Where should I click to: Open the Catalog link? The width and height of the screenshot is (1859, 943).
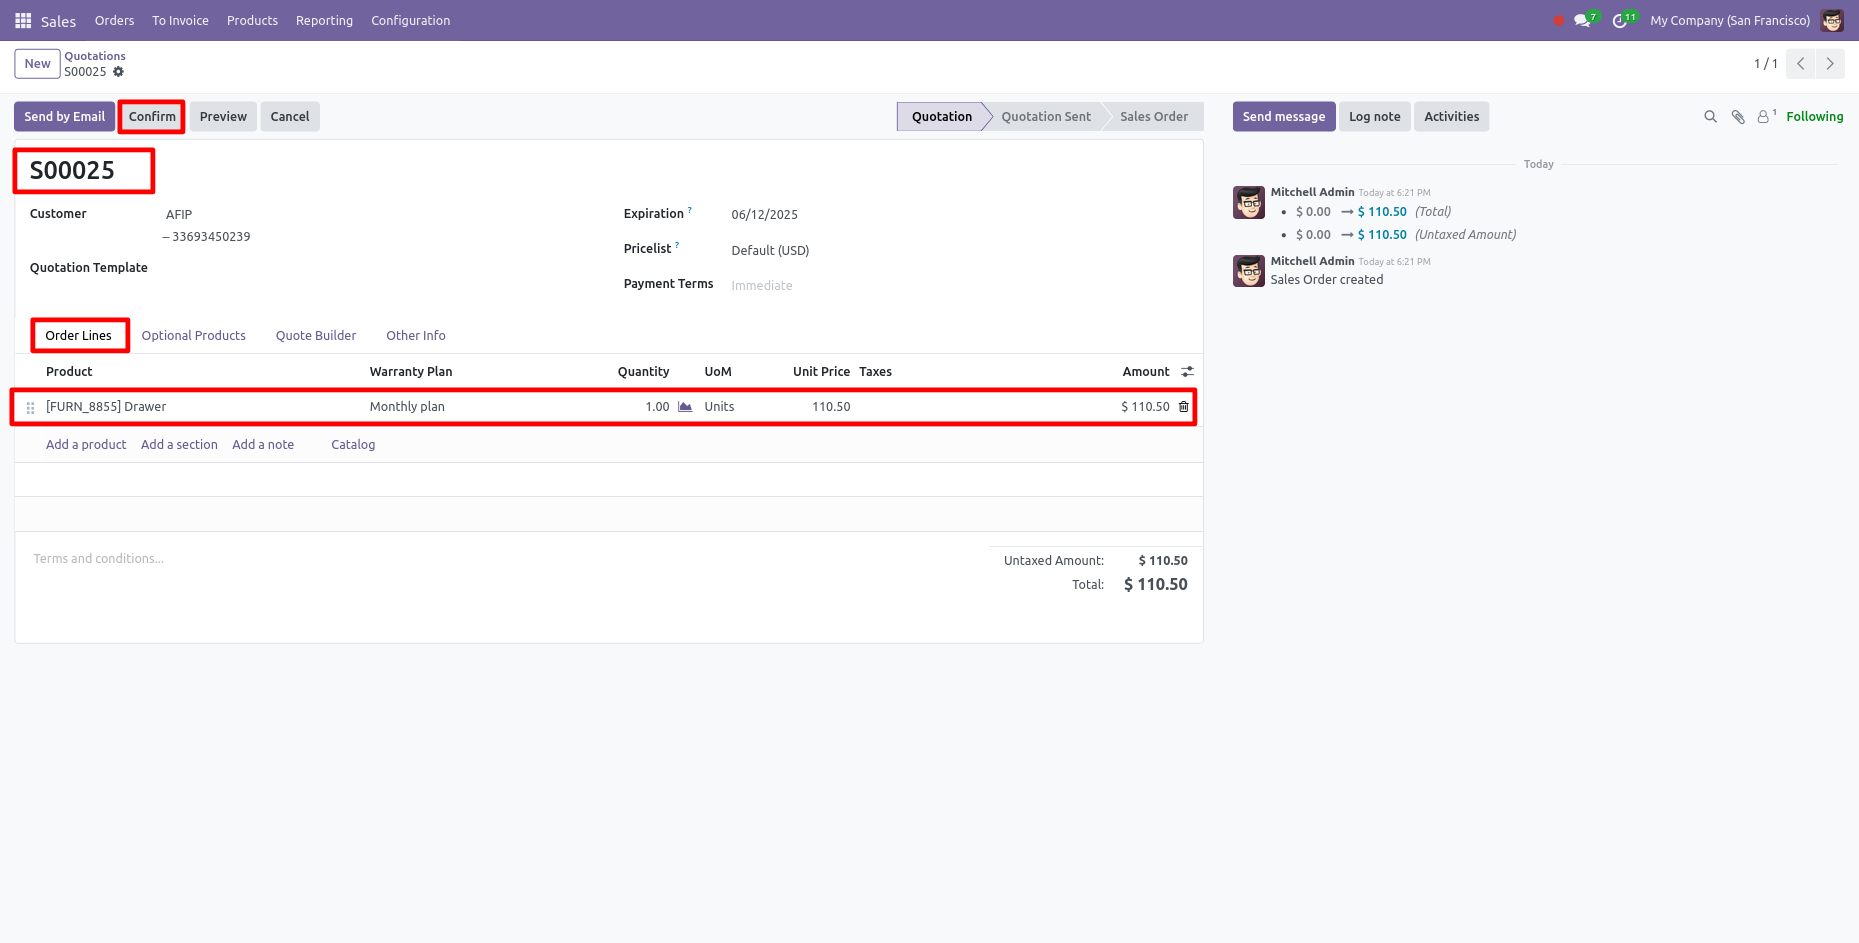pos(353,445)
